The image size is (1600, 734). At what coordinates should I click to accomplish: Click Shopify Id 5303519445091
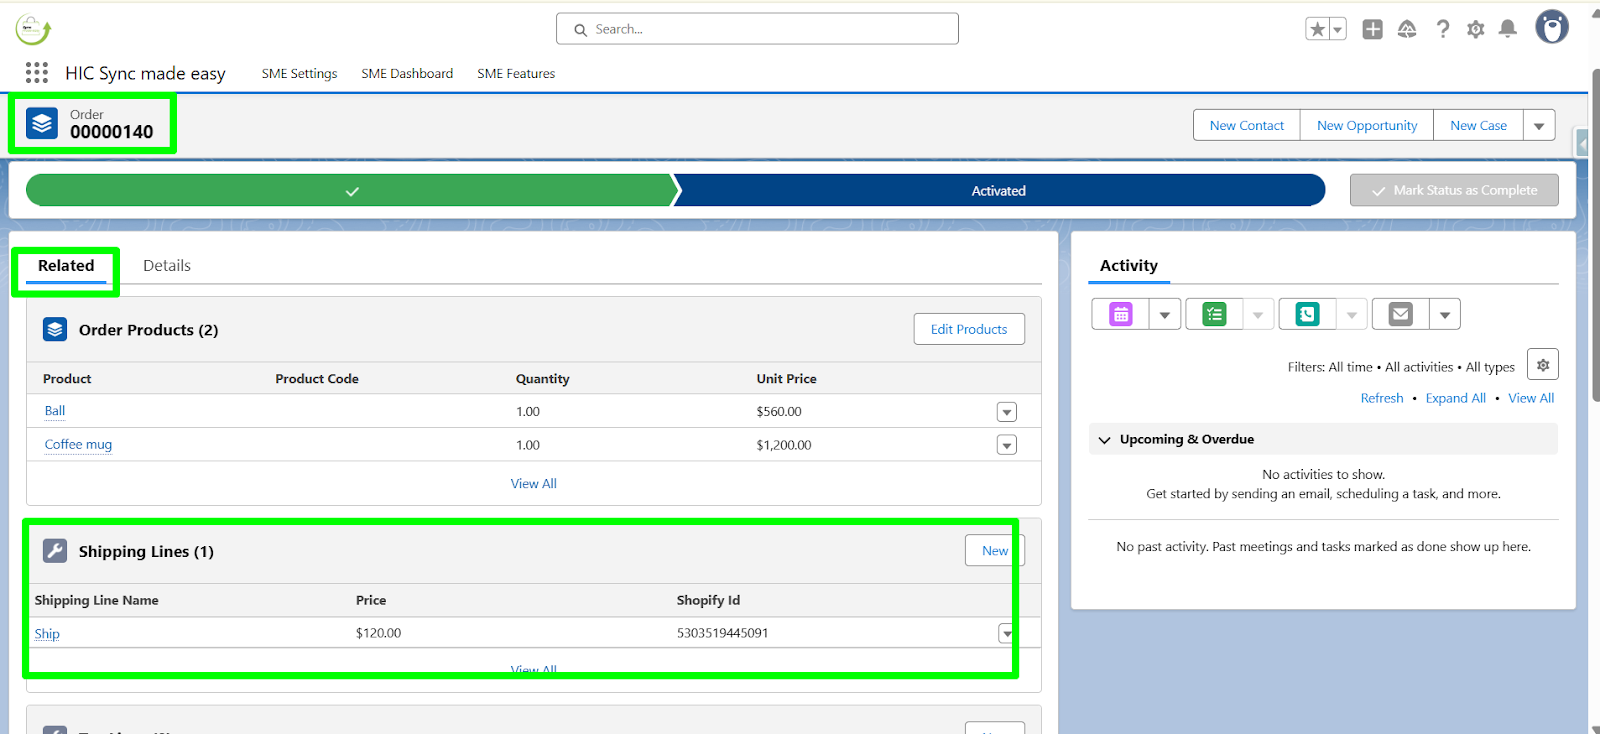pos(722,633)
